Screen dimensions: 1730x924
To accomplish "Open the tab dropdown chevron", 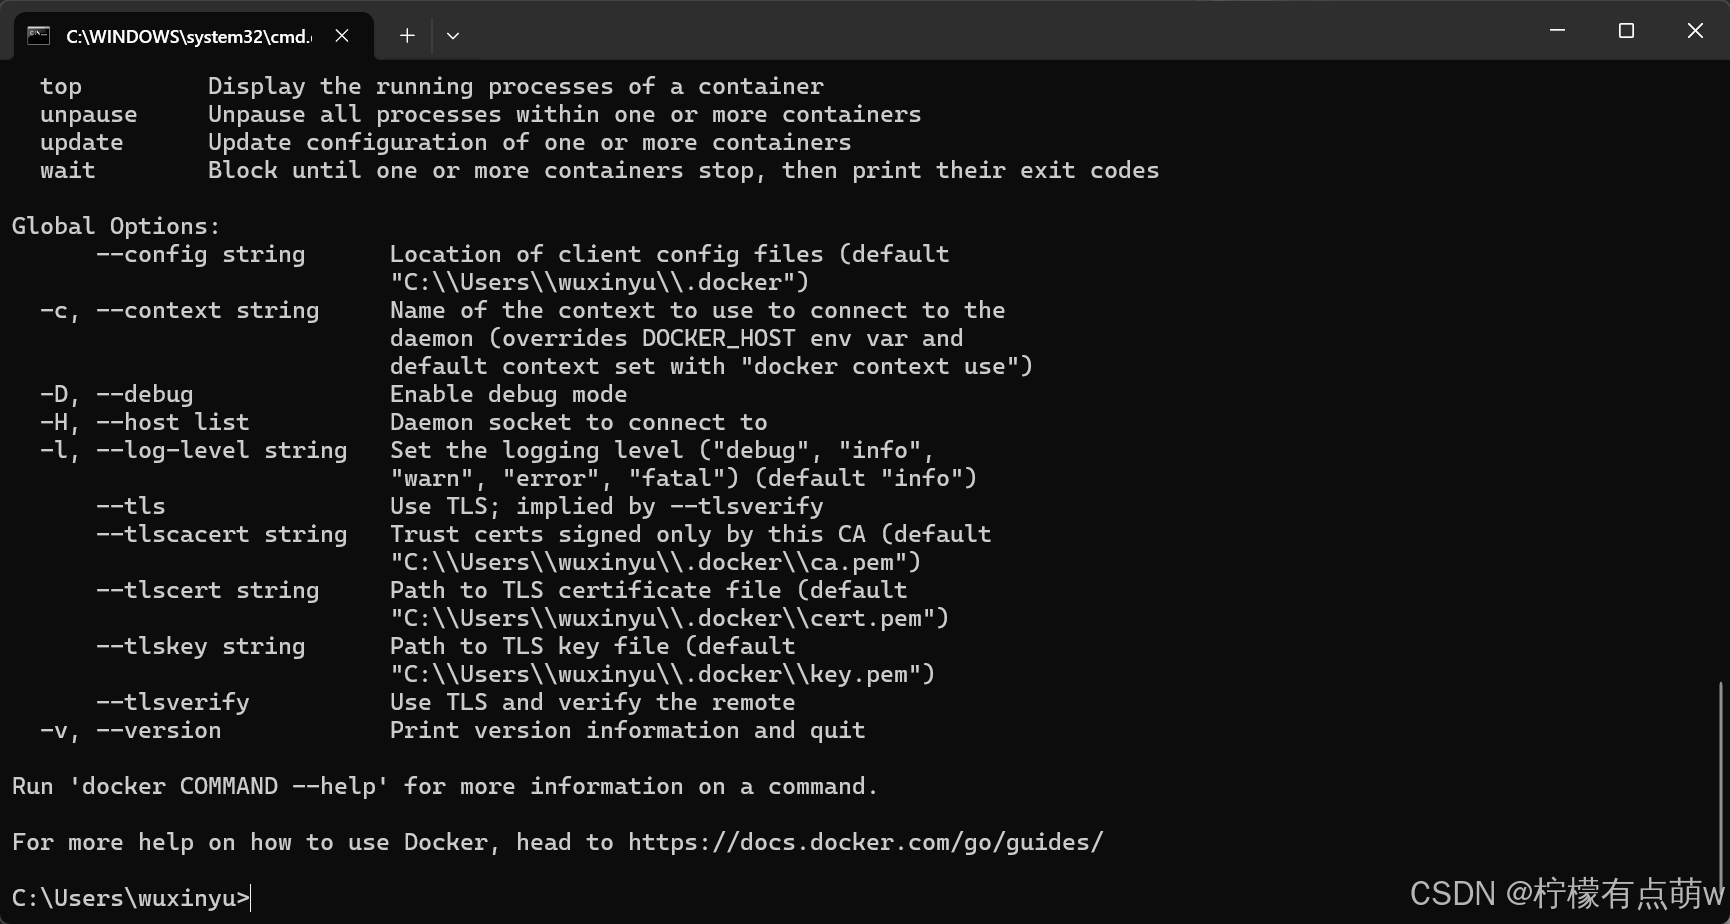I will (x=453, y=35).
